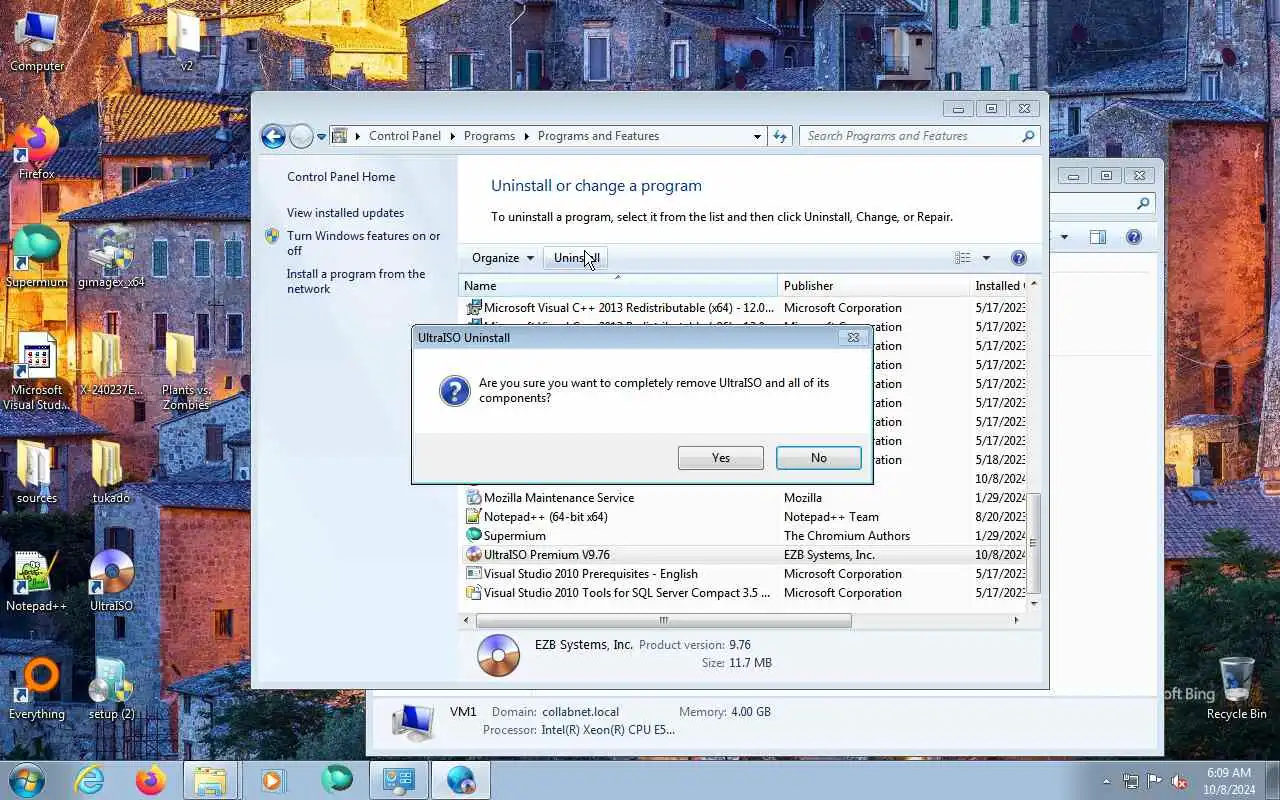This screenshot has height=800, width=1280.
Task: Click the Recycle Bin icon
Action: tap(1236, 689)
